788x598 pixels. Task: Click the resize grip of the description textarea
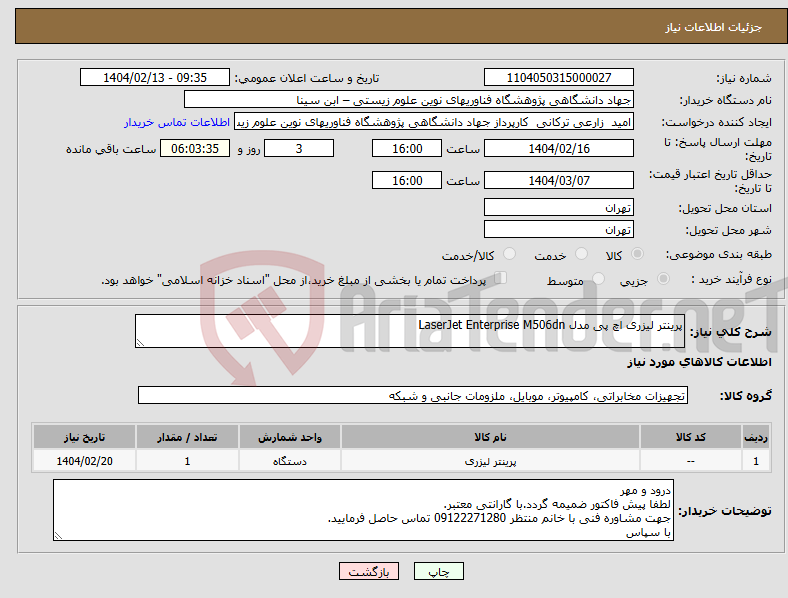pyautogui.click(x=140, y=343)
